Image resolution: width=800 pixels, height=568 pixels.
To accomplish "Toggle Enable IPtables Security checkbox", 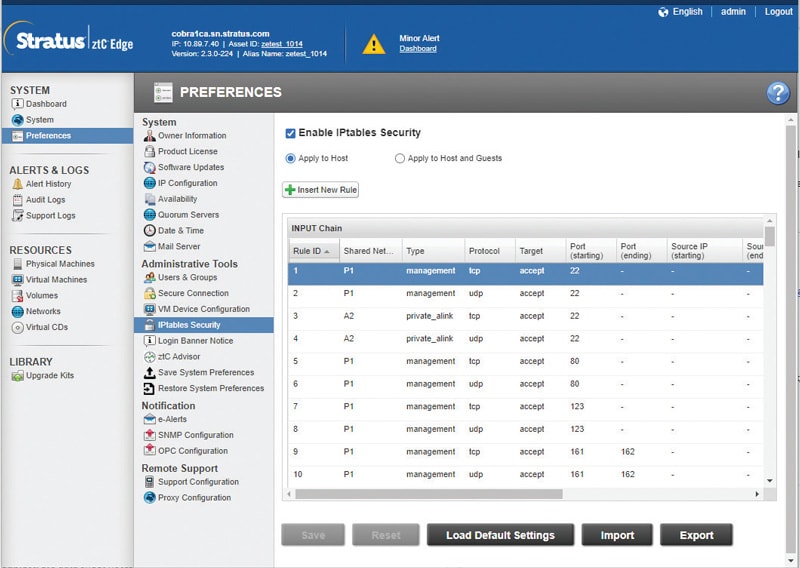I will [290, 133].
